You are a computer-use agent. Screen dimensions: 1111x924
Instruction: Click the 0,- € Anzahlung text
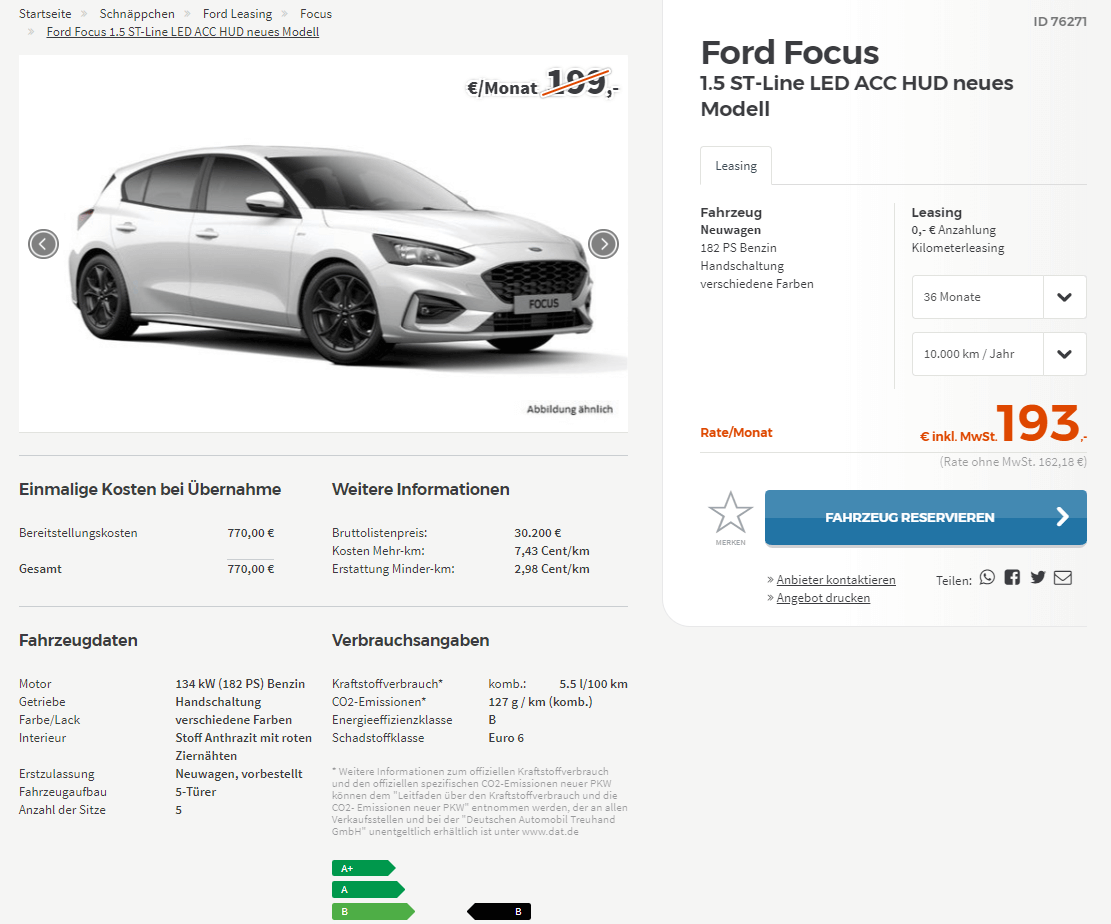point(954,230)
